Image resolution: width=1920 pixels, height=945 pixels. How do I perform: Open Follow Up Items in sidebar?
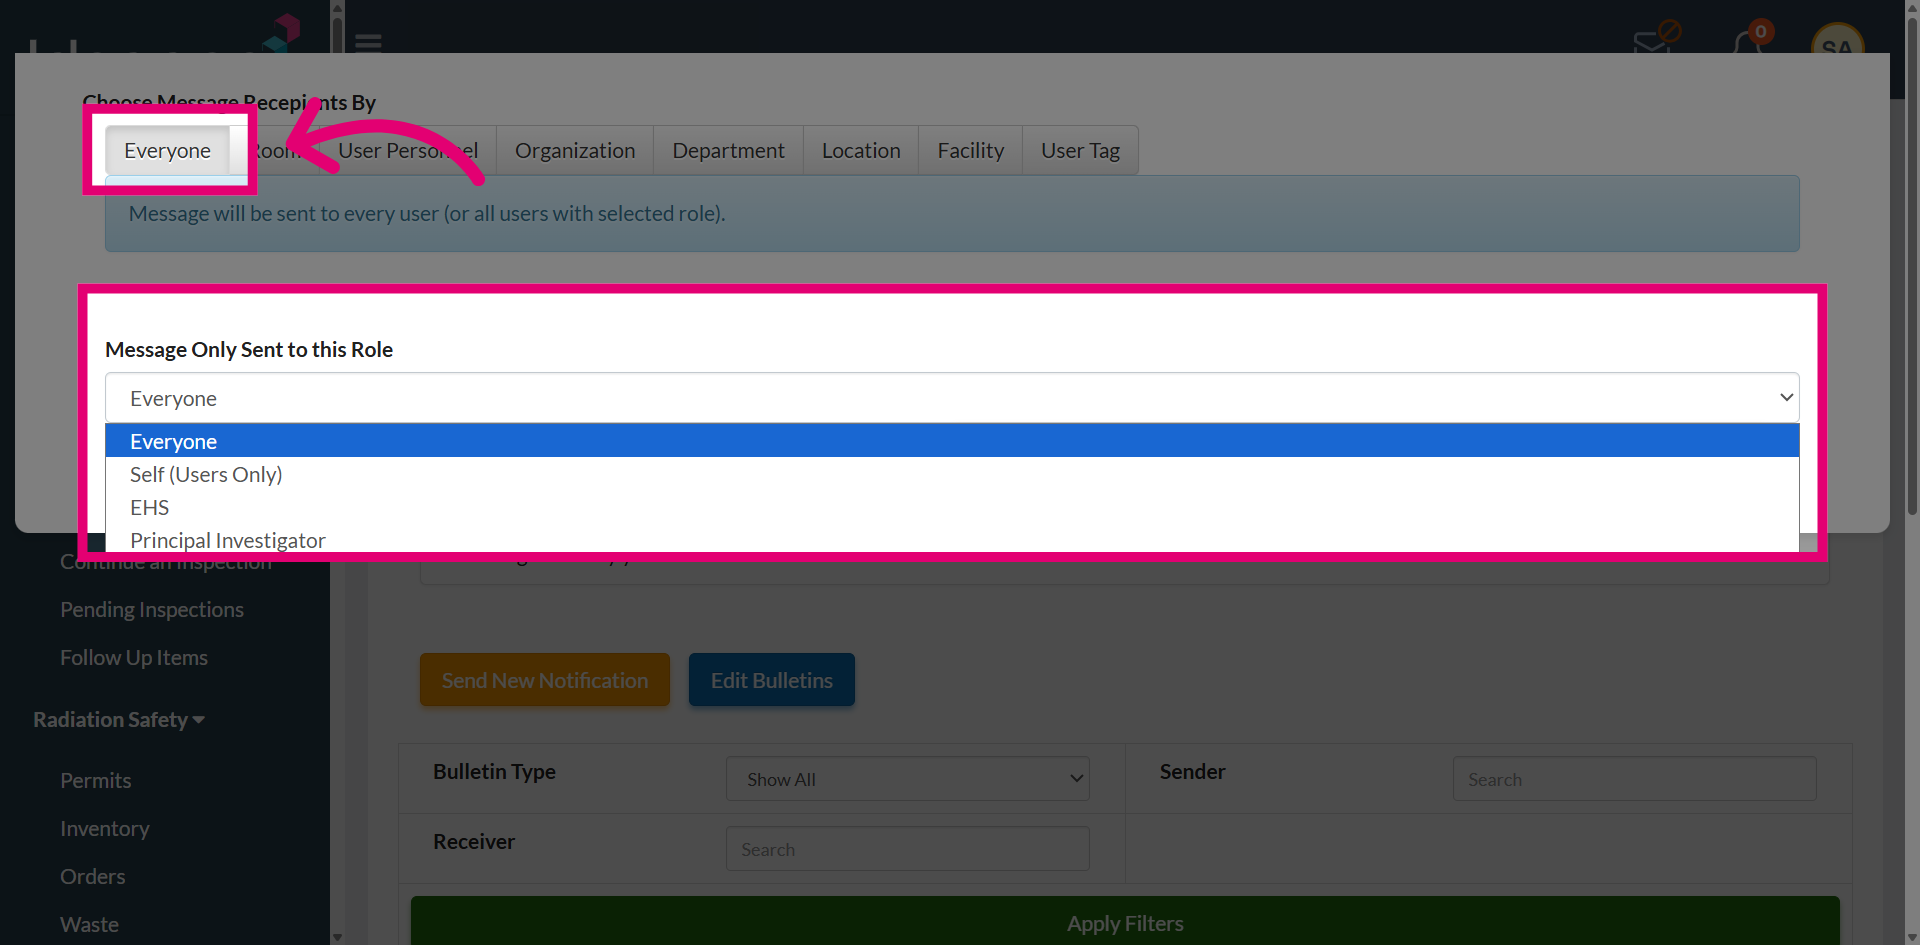[x=134, y=657]
